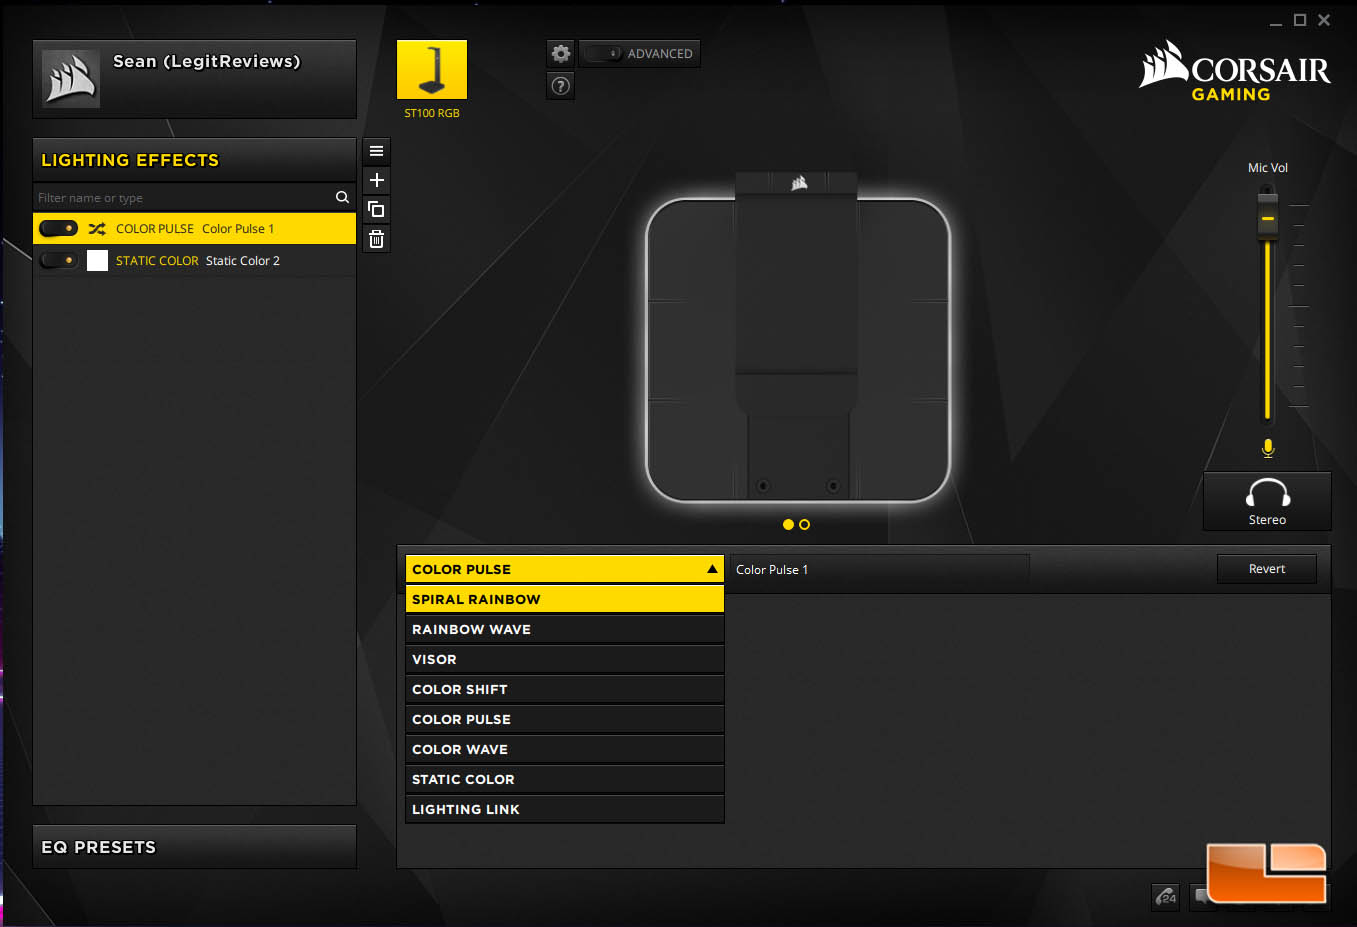
Task: Click the Corsair sail logo on headset stand
Action: [x=798, y=183]
